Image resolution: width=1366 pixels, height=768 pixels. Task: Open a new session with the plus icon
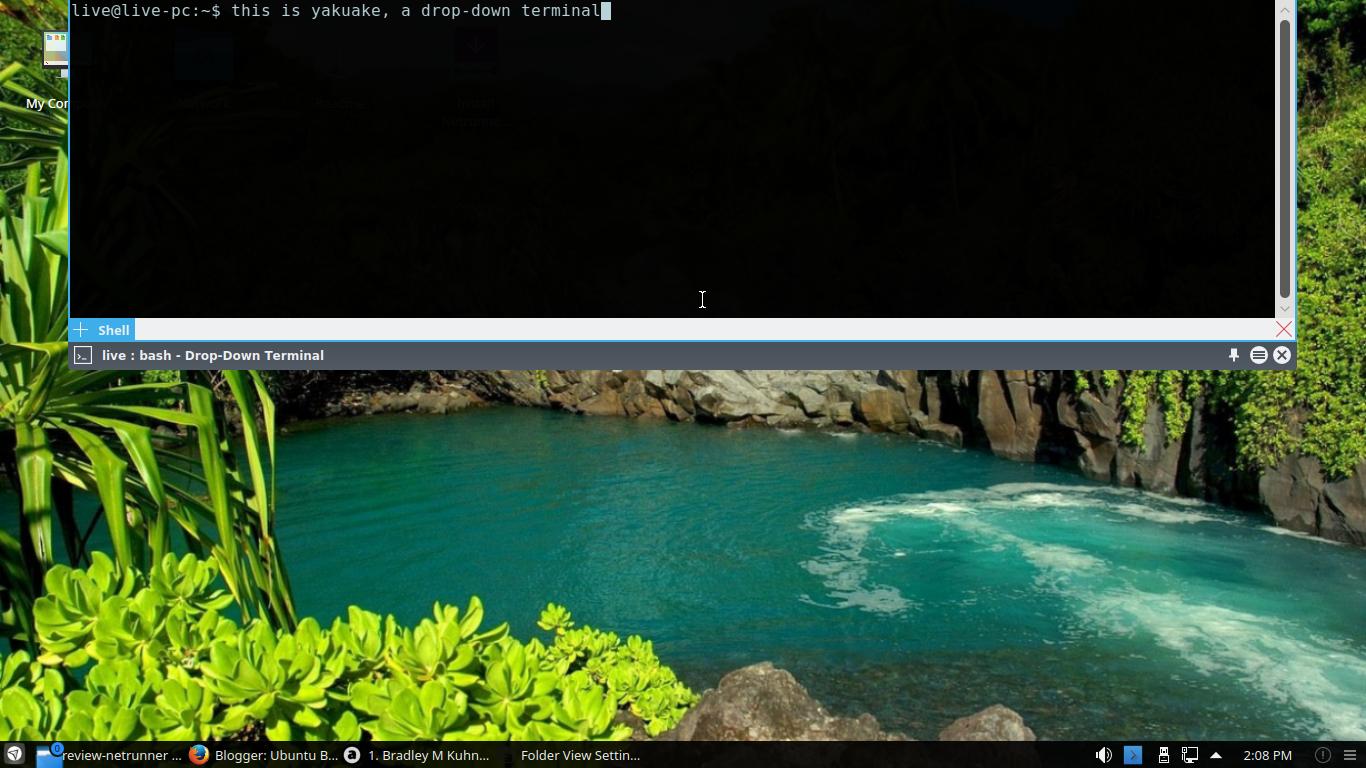tap(80, 330)
